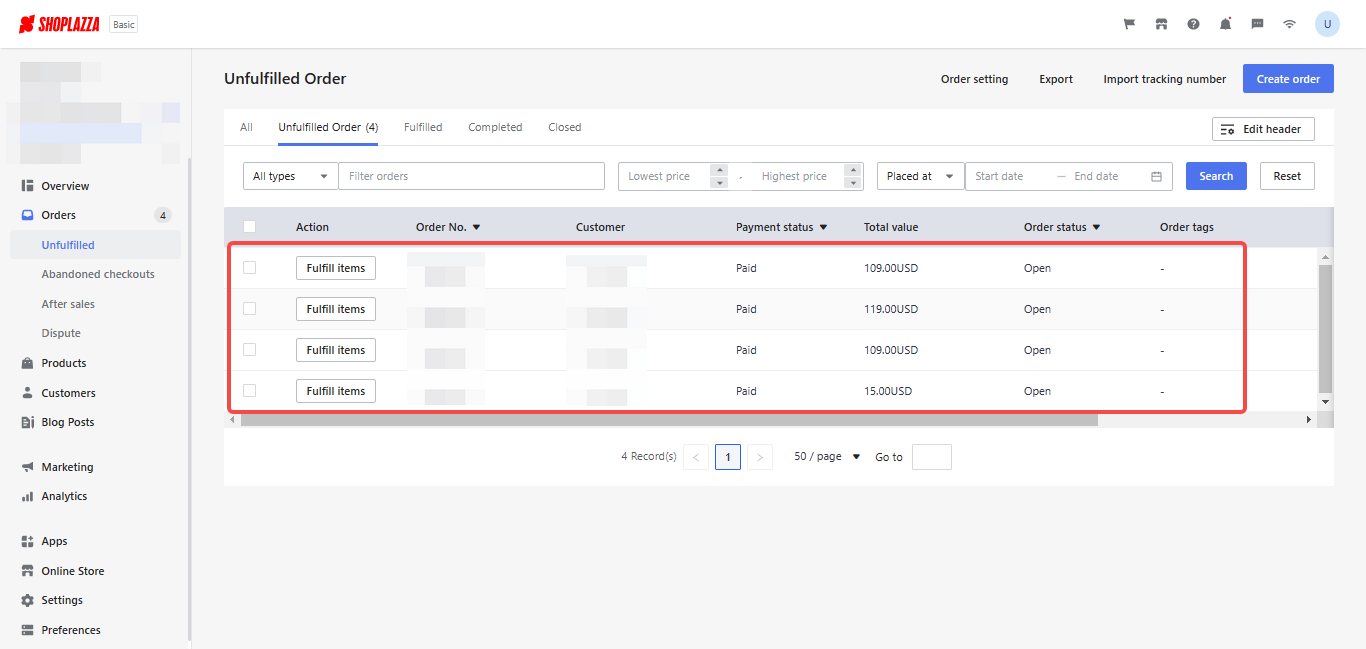Fulfill items for the 15.00USD order
The width and height of the screenshot is (1366, 649).
(x=336, y=391)
